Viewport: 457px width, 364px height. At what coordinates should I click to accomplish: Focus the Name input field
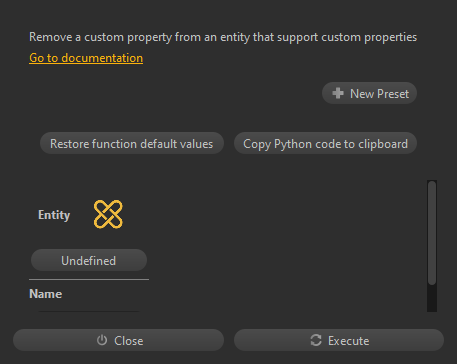tap(89, 311)
